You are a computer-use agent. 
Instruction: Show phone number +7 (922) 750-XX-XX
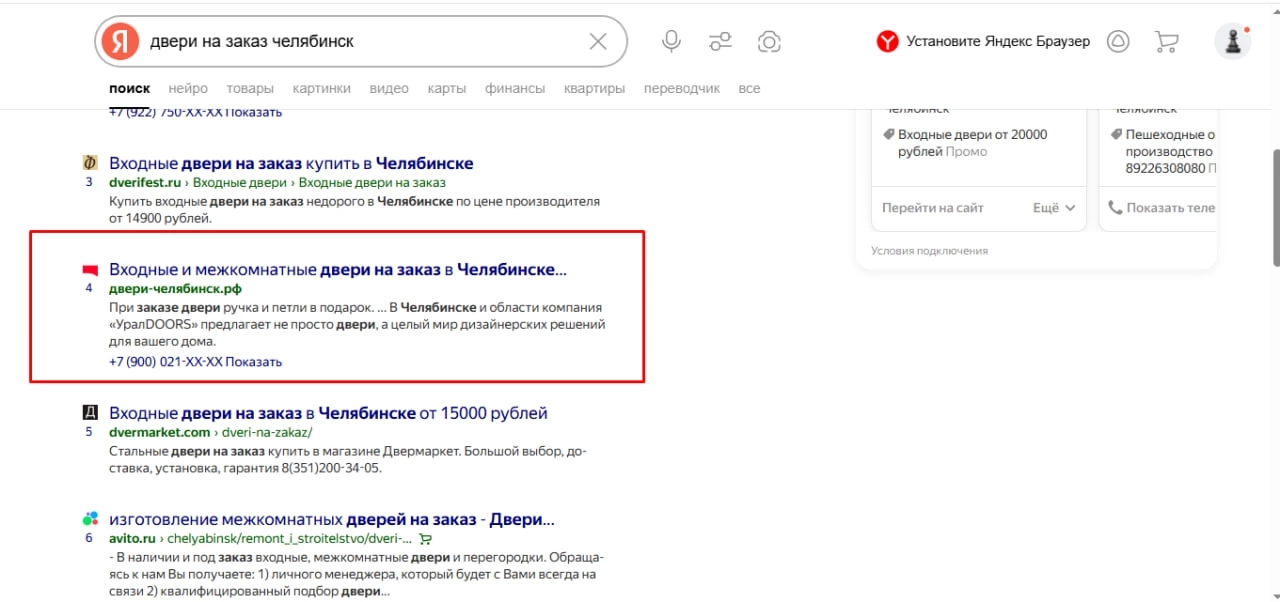(x=196, y=112)
